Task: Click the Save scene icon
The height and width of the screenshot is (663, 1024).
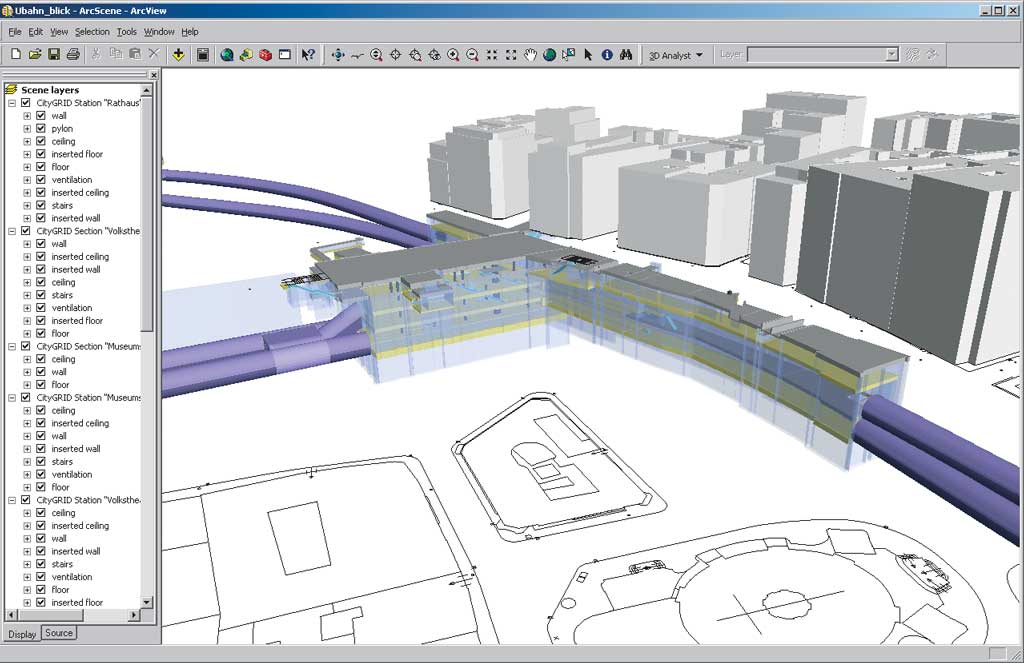Action: point(54,55)
